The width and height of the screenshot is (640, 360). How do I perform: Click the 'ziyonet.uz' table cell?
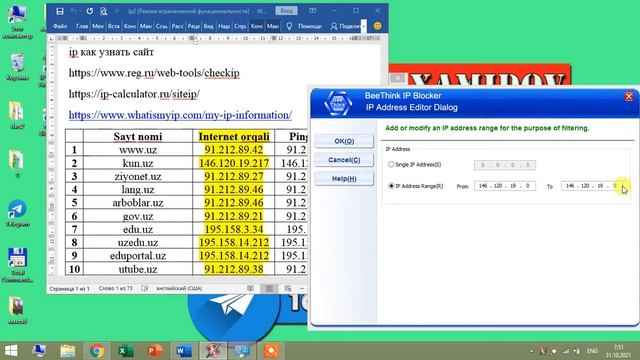138,176
